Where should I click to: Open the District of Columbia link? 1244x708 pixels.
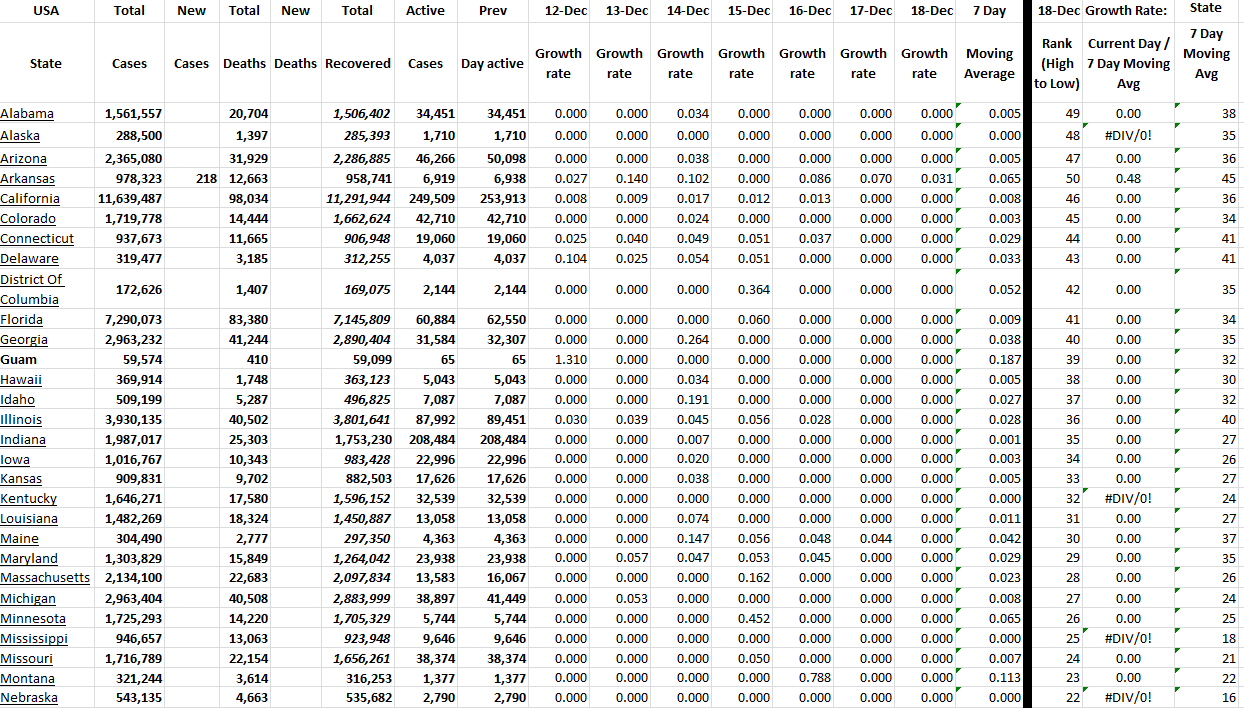point(30,289)
